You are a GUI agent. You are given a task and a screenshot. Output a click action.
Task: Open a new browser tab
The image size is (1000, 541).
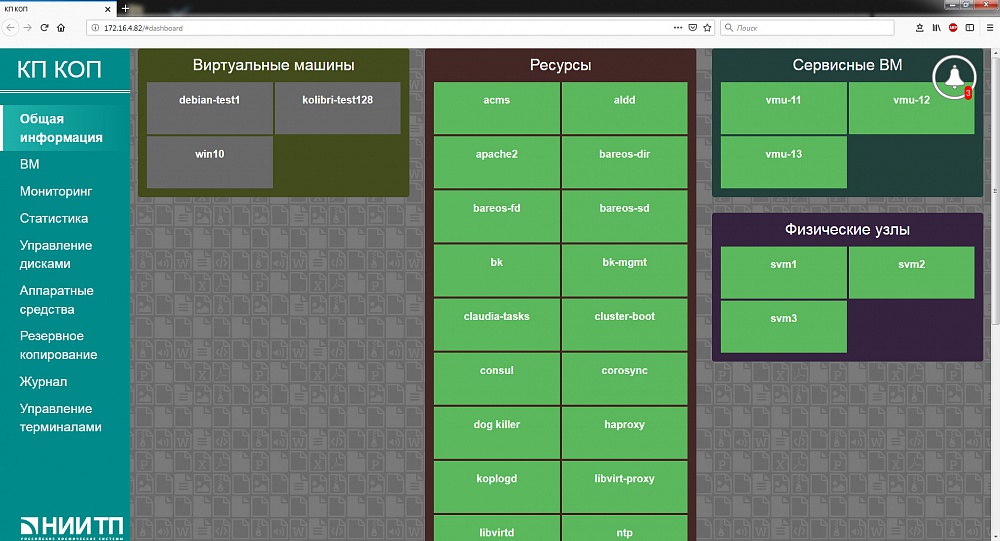coord(125,9)
